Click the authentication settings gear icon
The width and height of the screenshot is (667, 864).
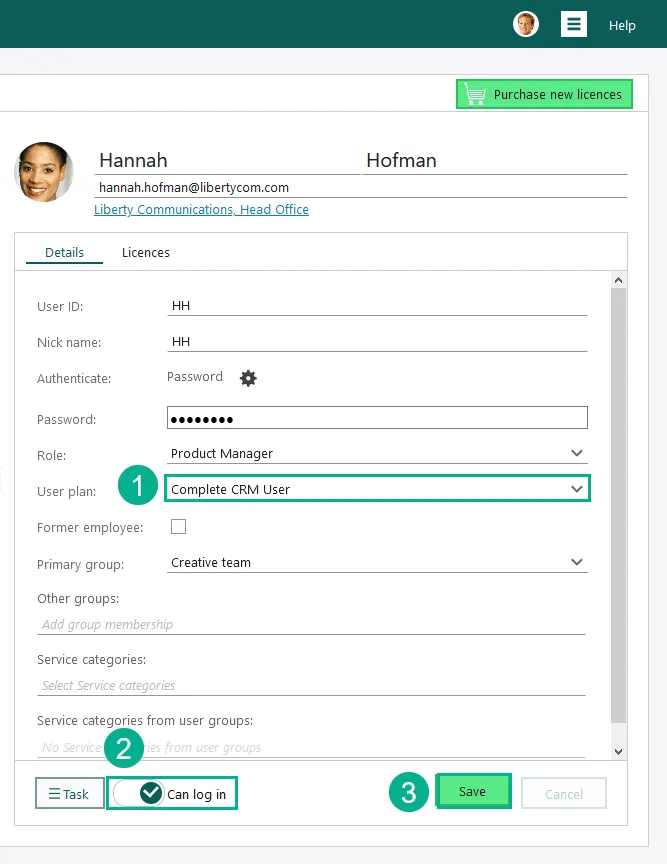click(x=248, y=378)
